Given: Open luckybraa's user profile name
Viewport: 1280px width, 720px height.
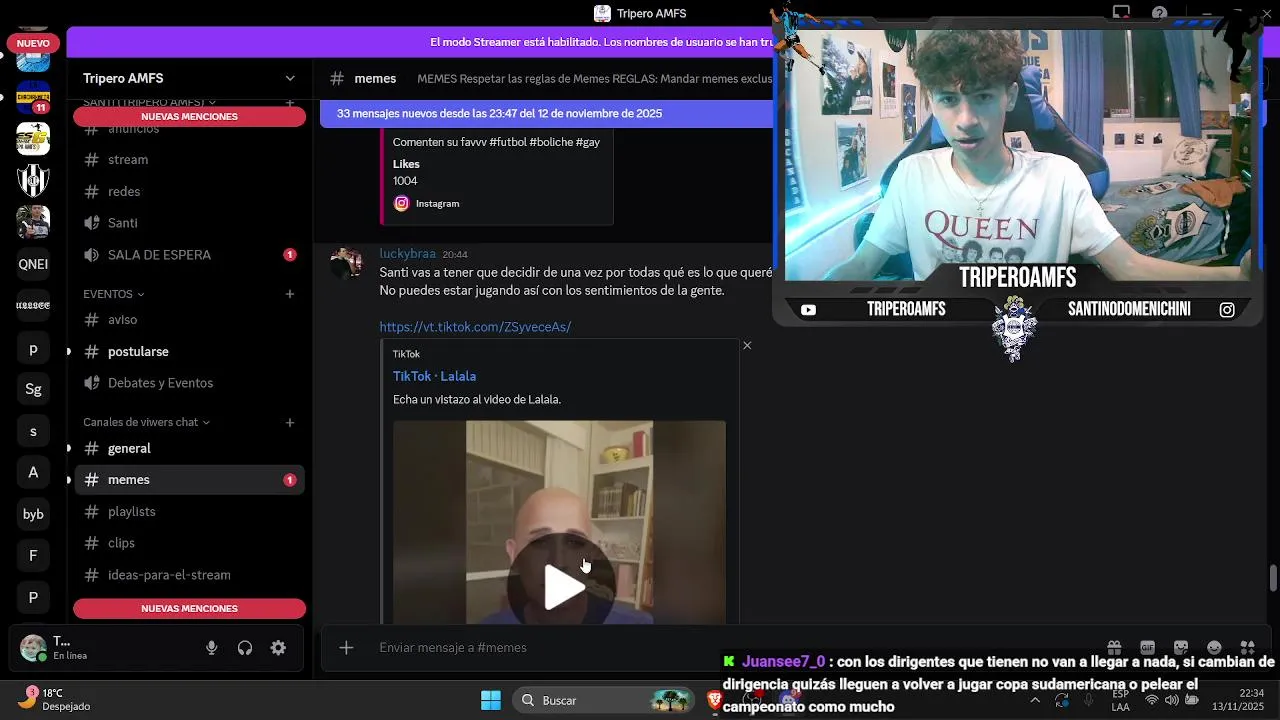Looking at the screenshot, I should (x=407, y=254).
